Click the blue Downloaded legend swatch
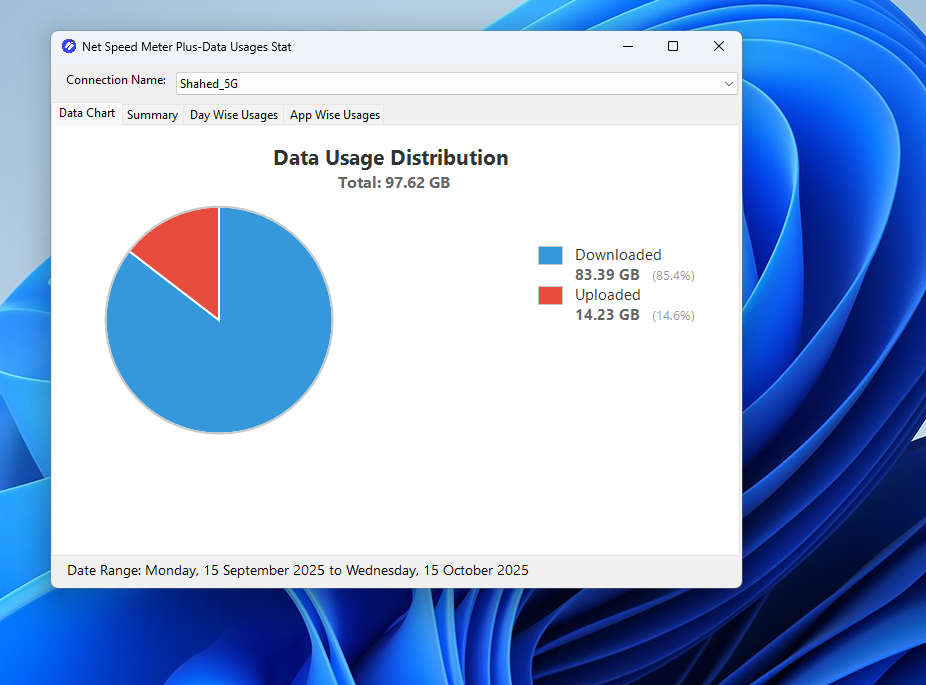 tap(549, 255)
